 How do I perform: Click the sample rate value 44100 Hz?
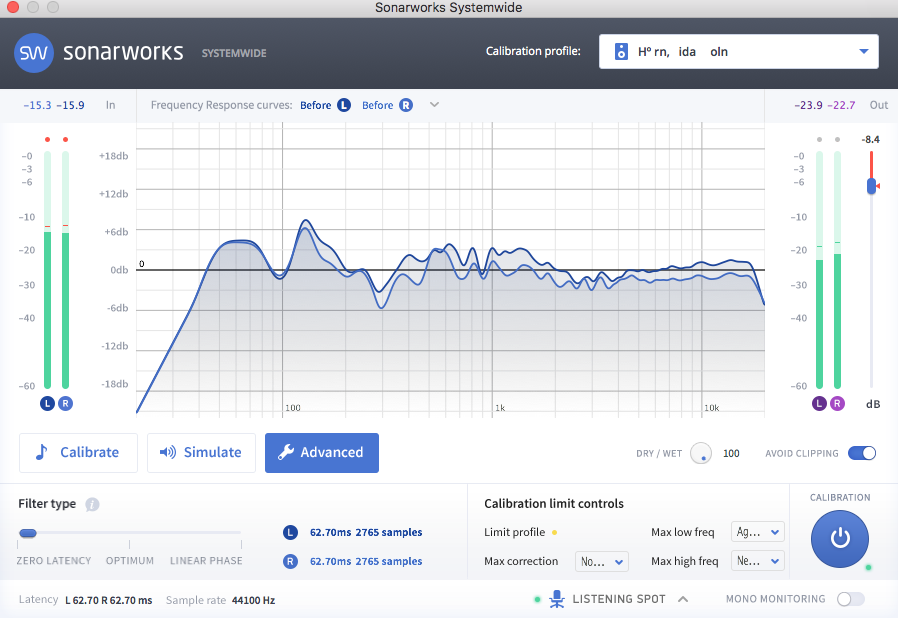[253, 600]
